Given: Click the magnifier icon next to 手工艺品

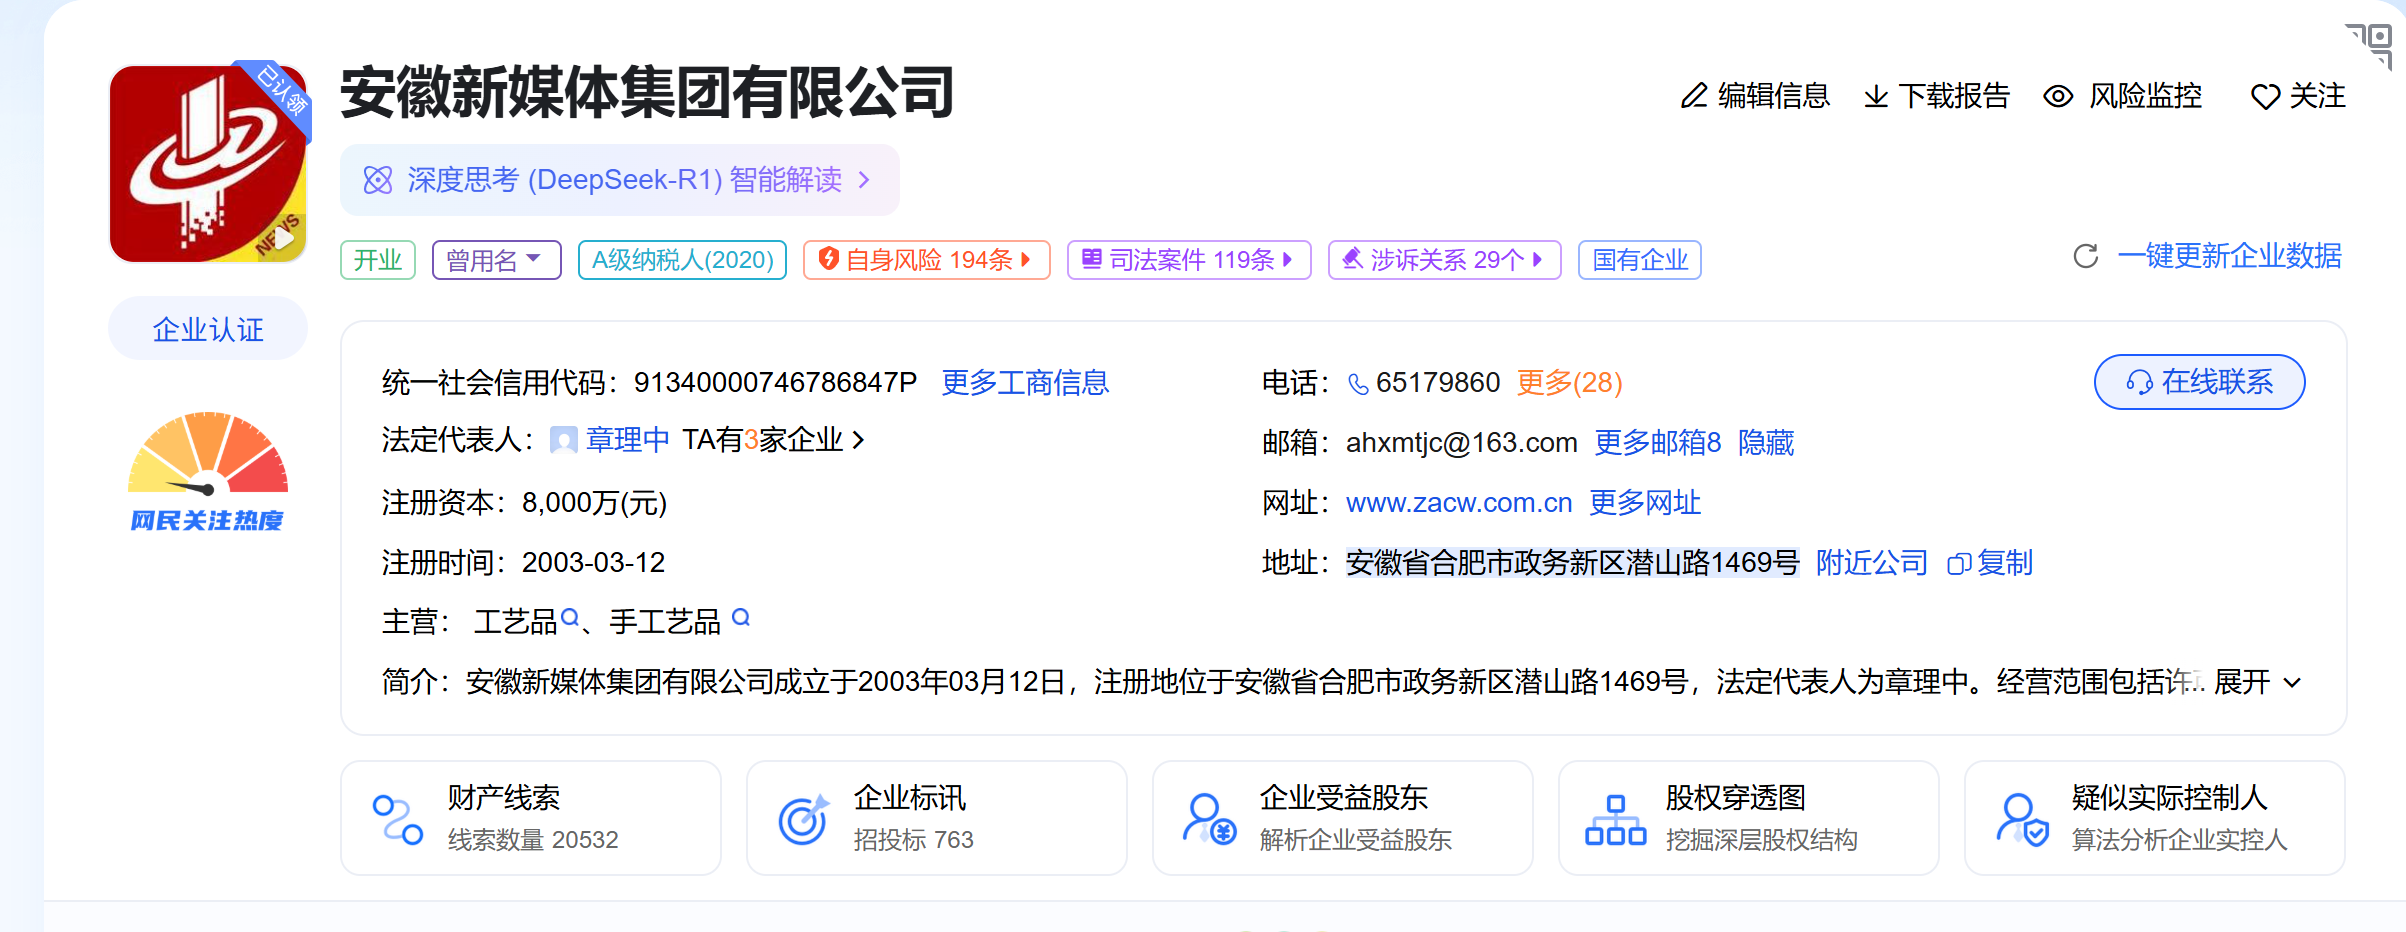Looking at the screenshot, I should (741, 617).
